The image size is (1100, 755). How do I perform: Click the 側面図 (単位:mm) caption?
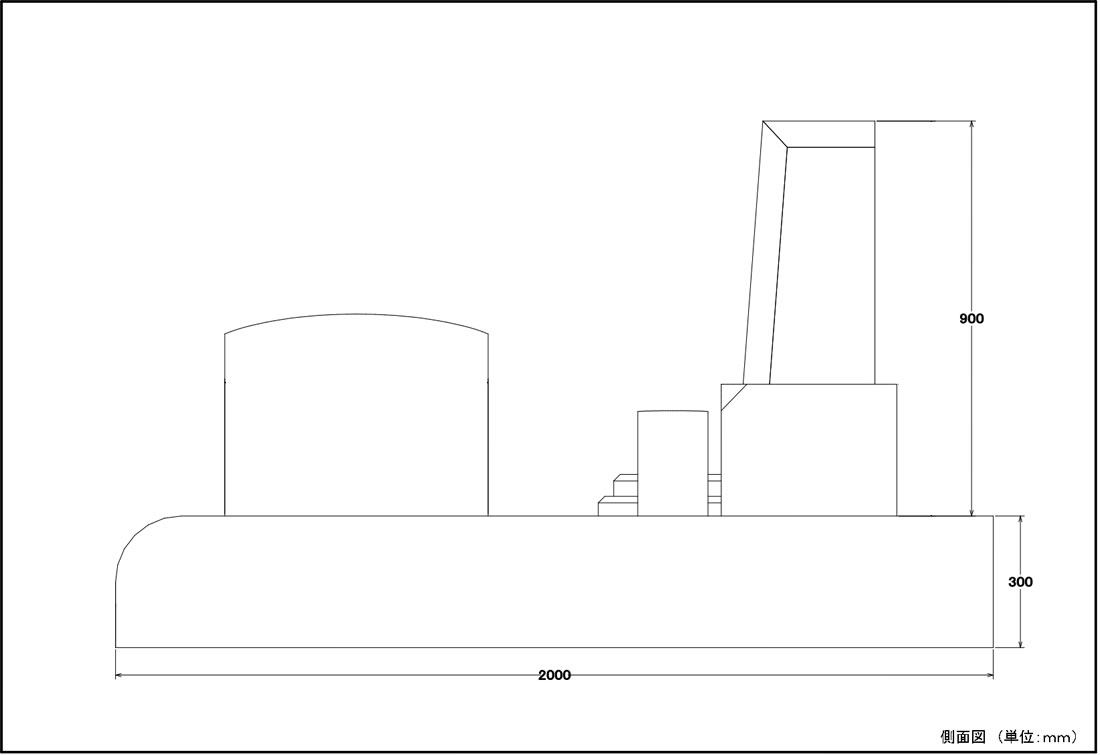(1009, 737)
